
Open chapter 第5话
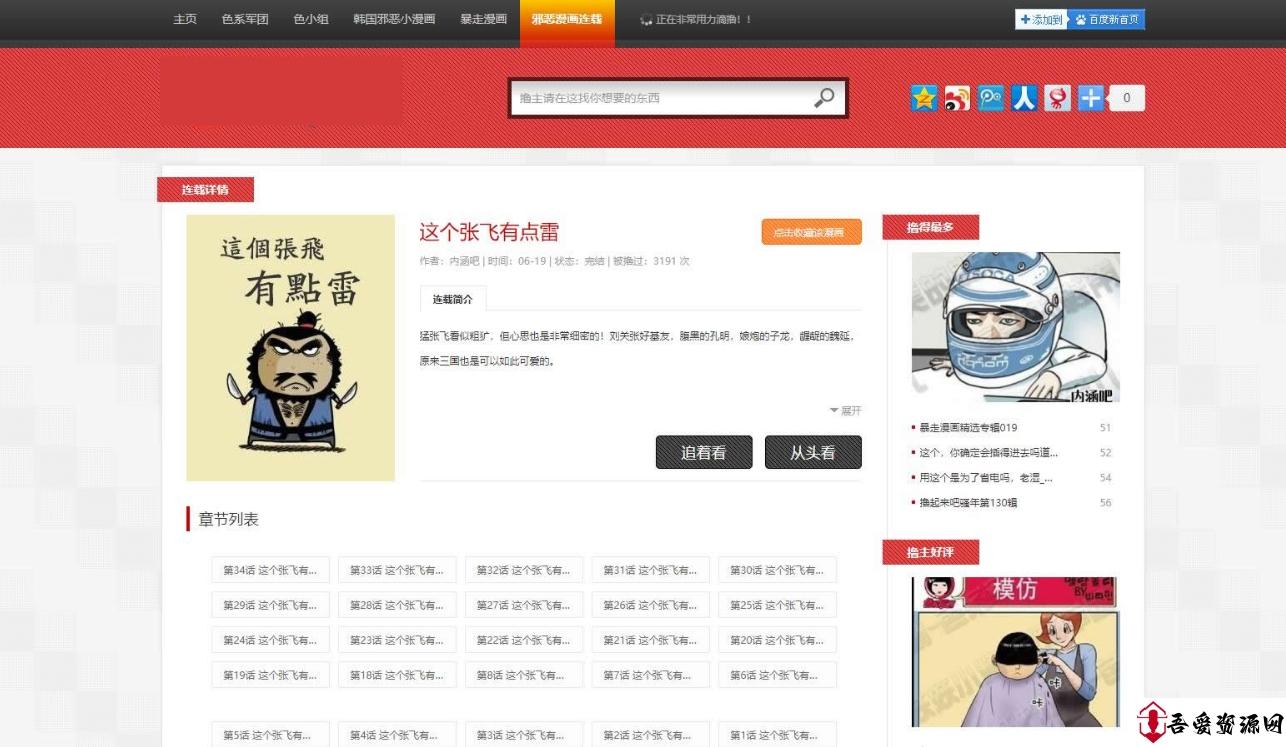click(x=270, y=735)
